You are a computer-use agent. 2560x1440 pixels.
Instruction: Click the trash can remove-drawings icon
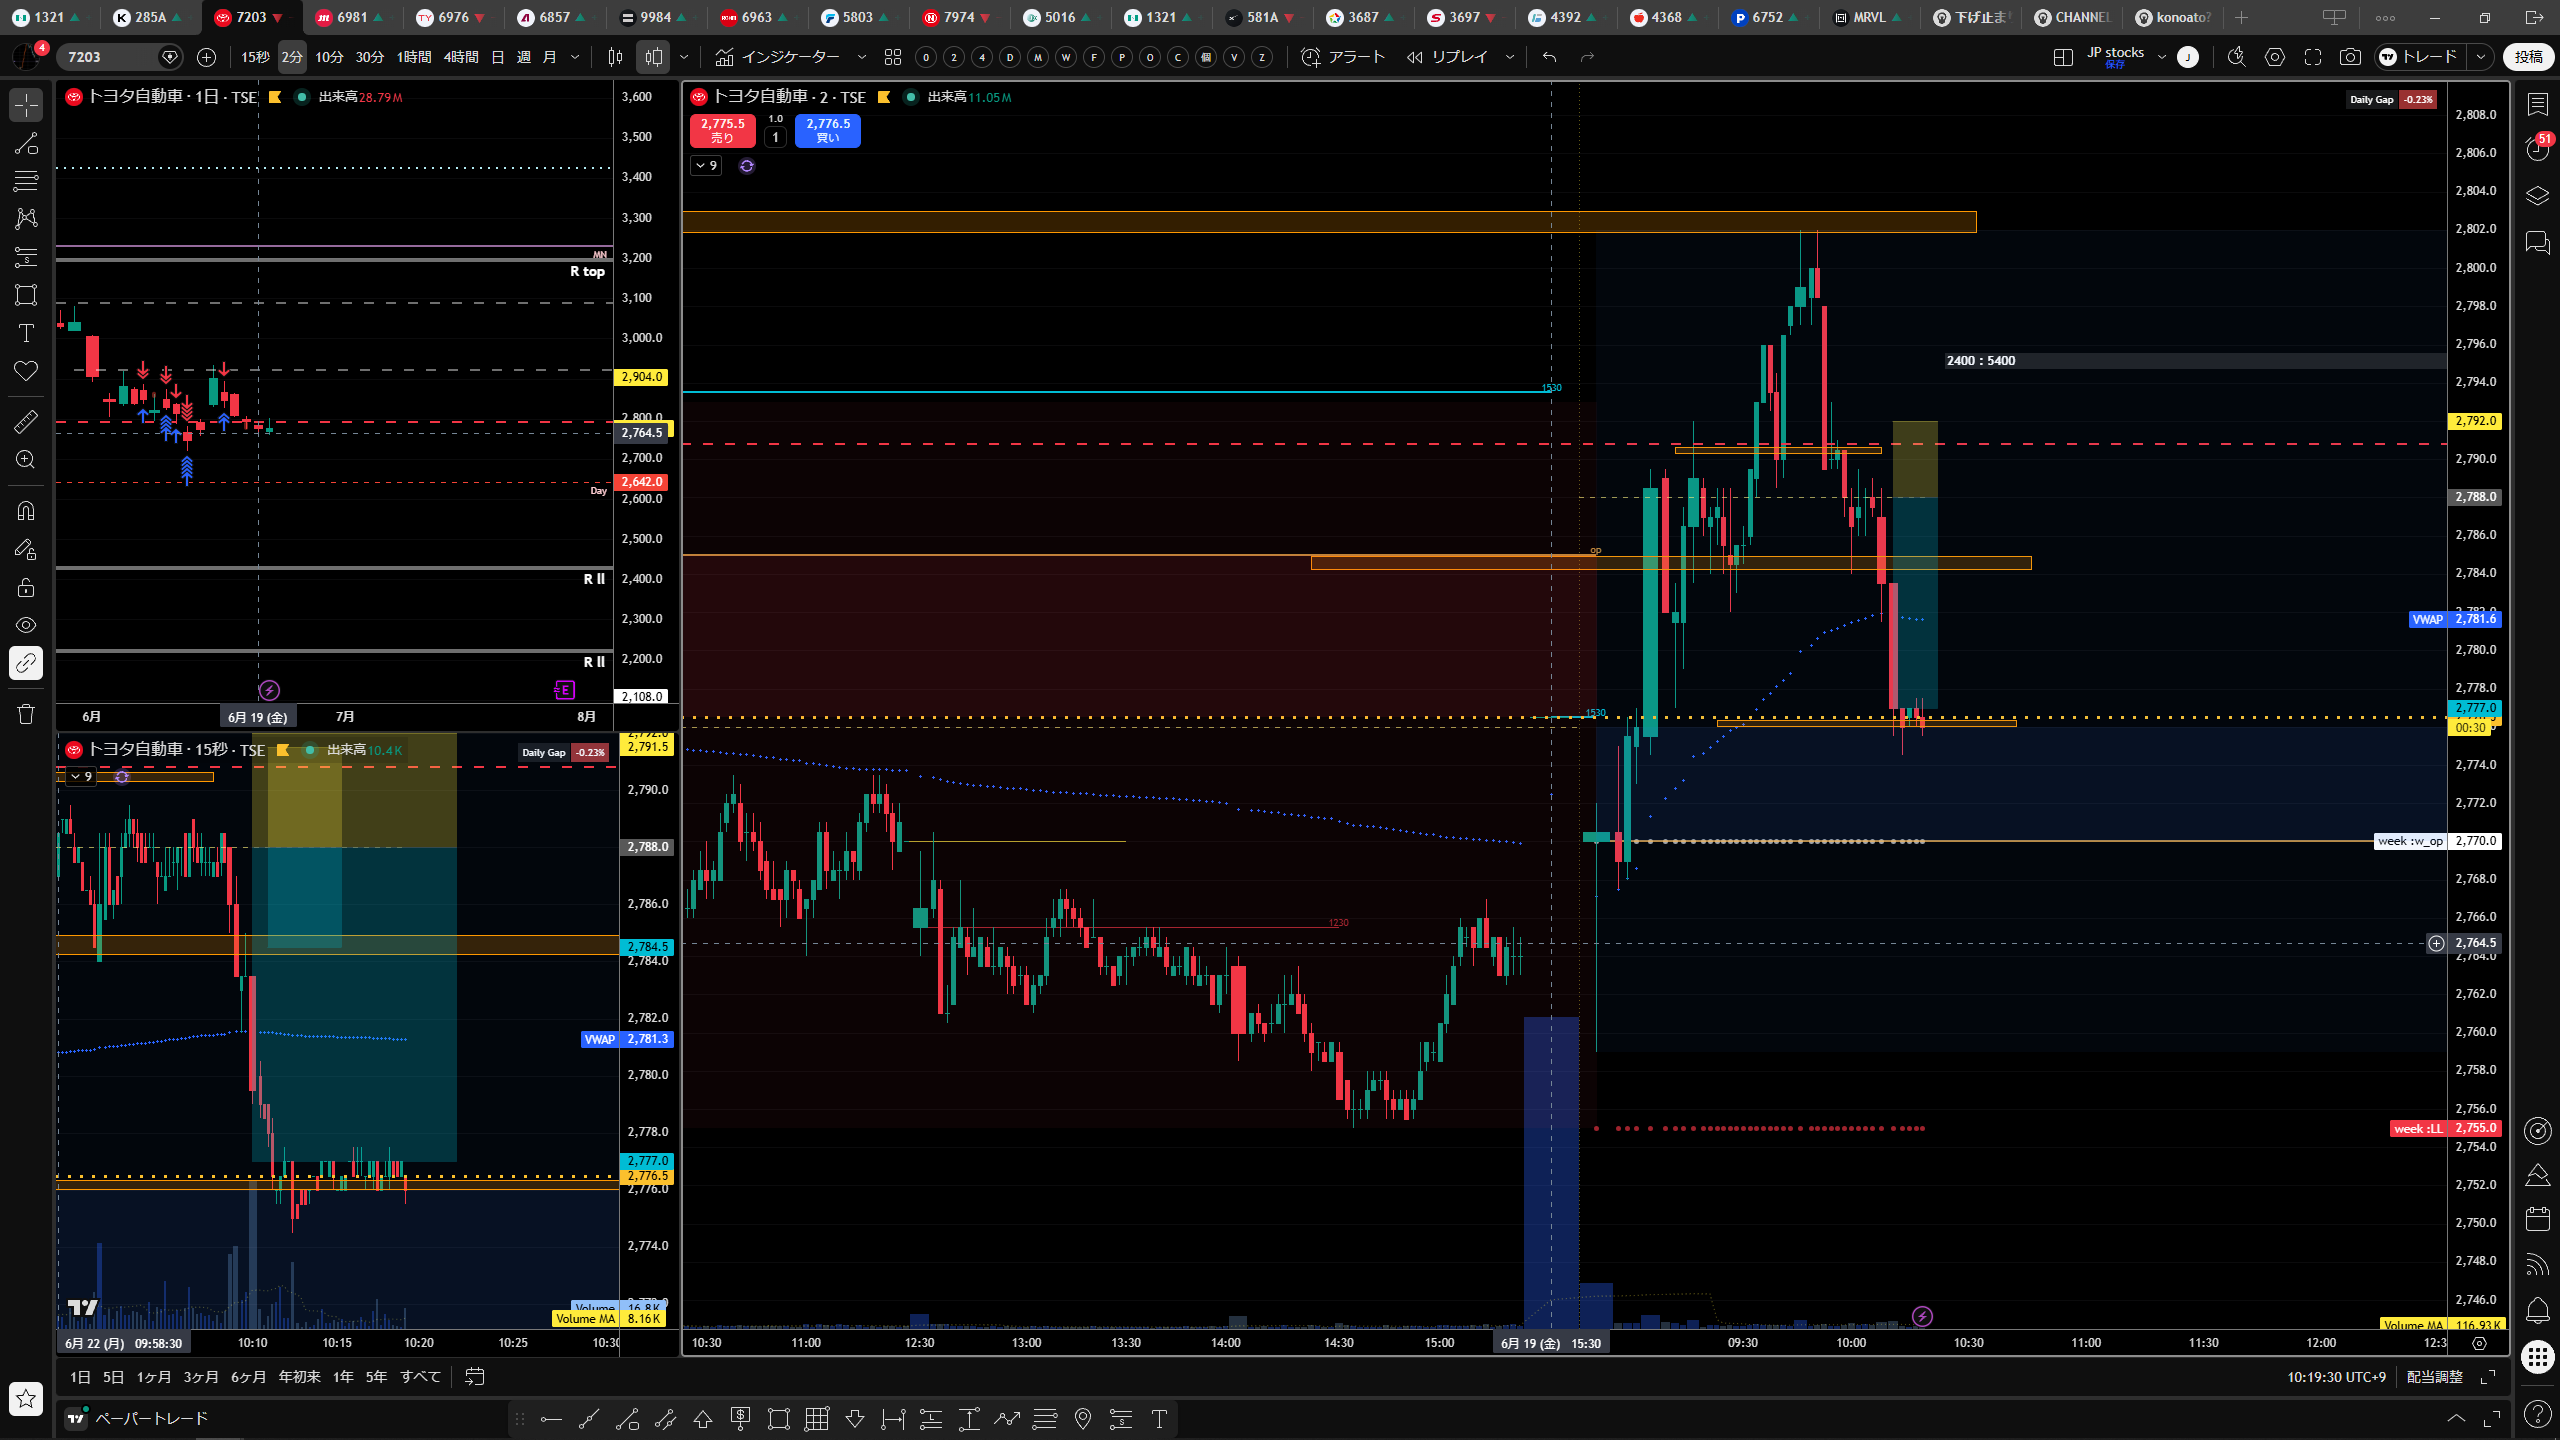click(26, 714)
